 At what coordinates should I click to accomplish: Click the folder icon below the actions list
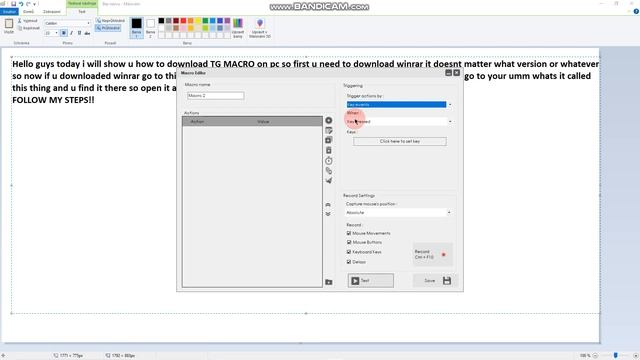[329, 282]
